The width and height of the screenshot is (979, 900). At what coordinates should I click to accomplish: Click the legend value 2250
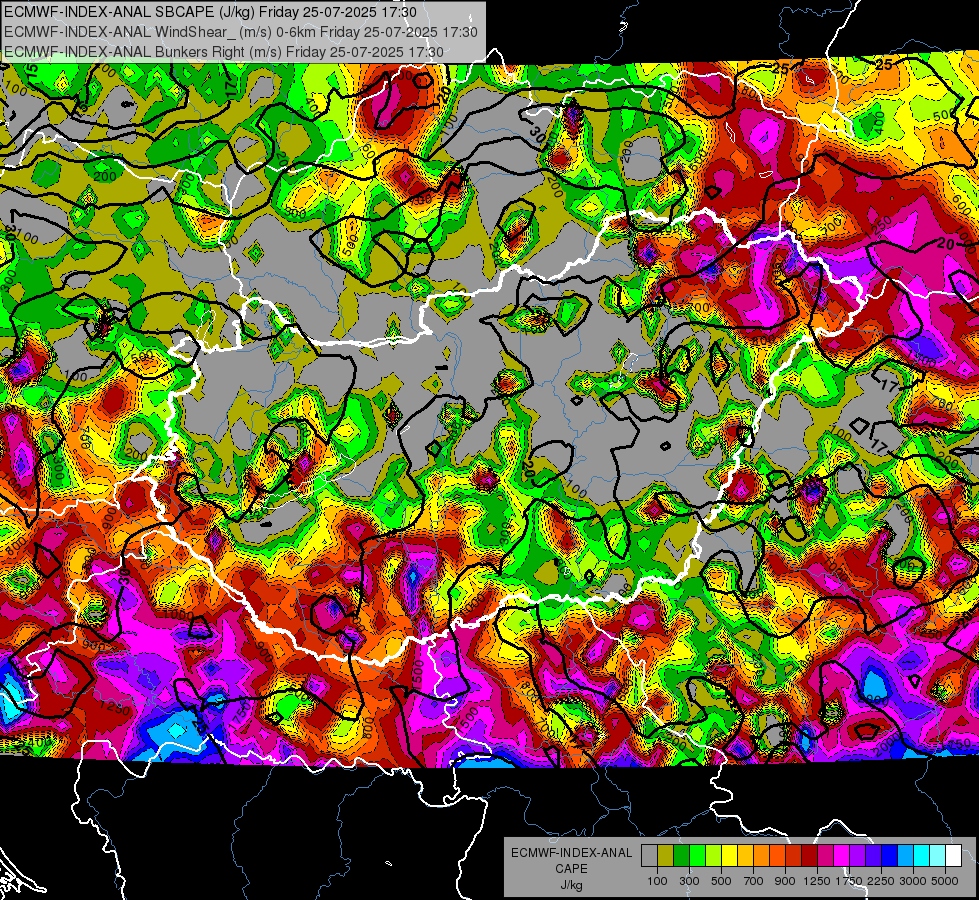(x=882, y=881)
